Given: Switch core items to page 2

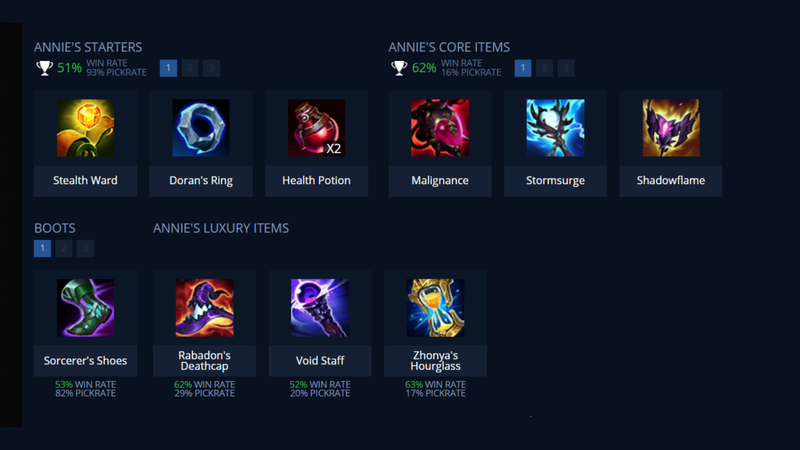Looking at the screenshot, I should point(544,68).
